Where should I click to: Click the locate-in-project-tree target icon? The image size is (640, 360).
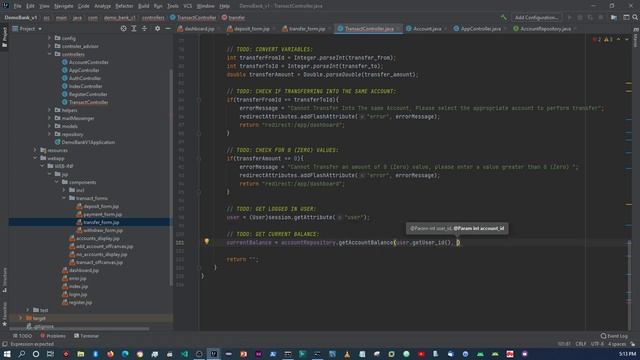tap(123, 29)
